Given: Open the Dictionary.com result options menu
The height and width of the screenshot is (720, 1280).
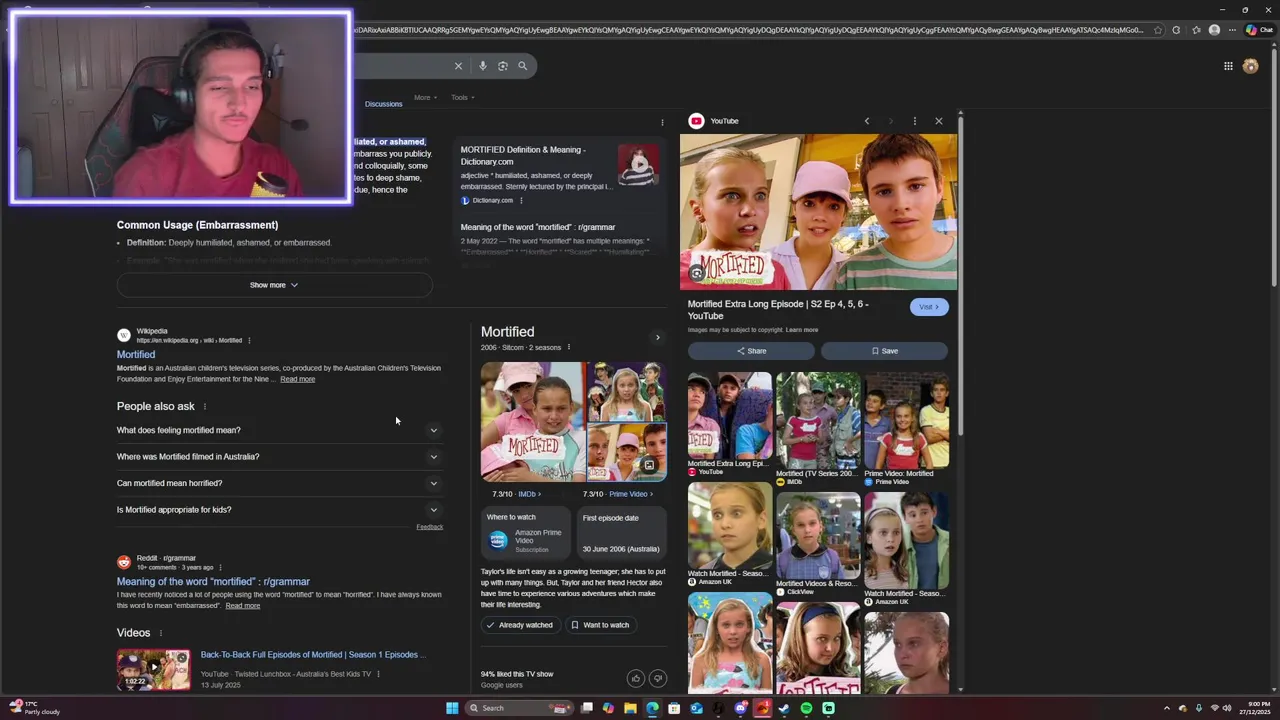Looking at the screenshot, I should pos(521,200).
